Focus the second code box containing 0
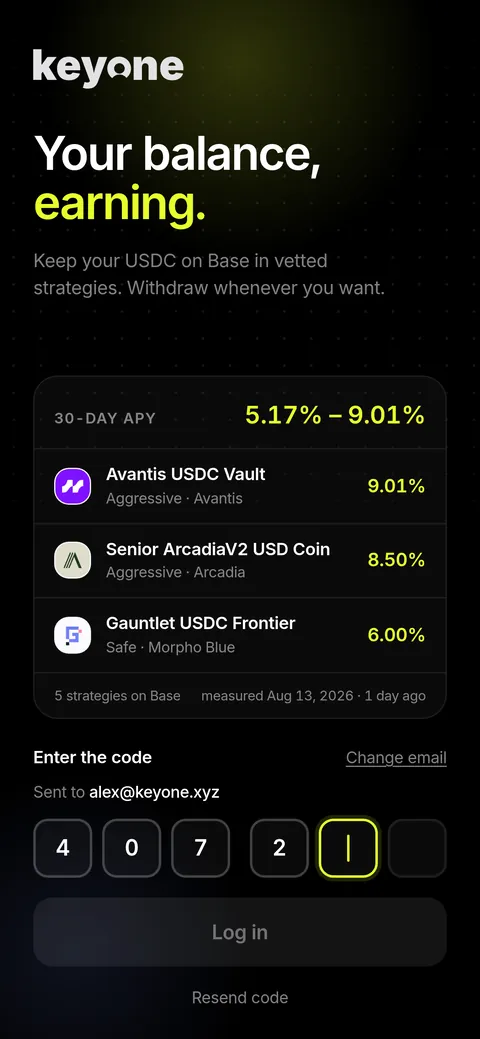The image size is (480, 1039). pos(131,848)
